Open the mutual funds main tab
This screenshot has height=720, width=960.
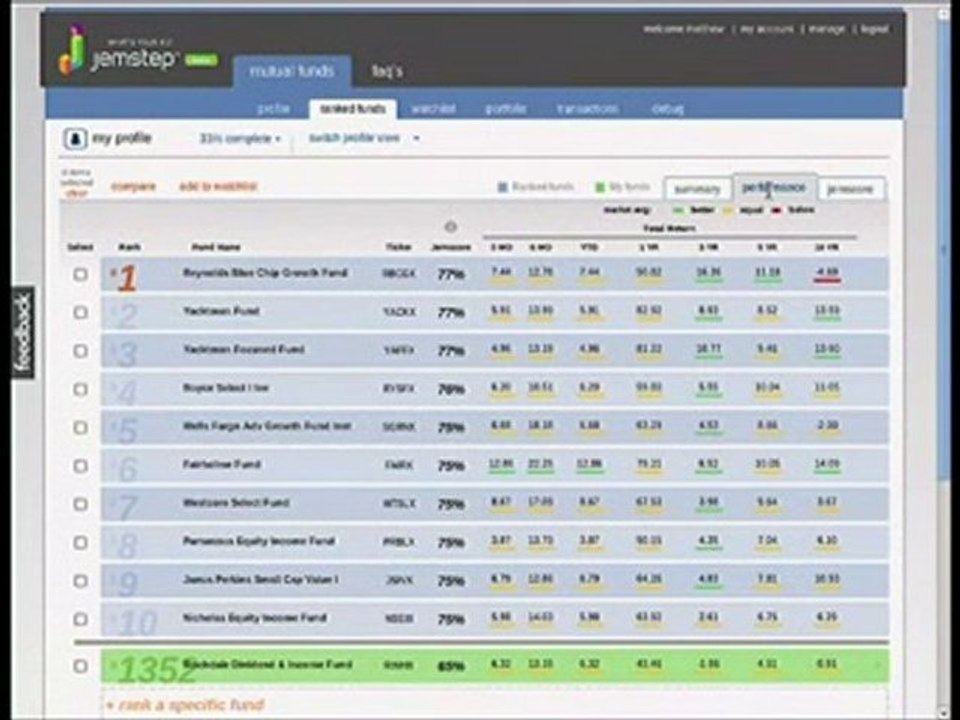tap(292, 72)
